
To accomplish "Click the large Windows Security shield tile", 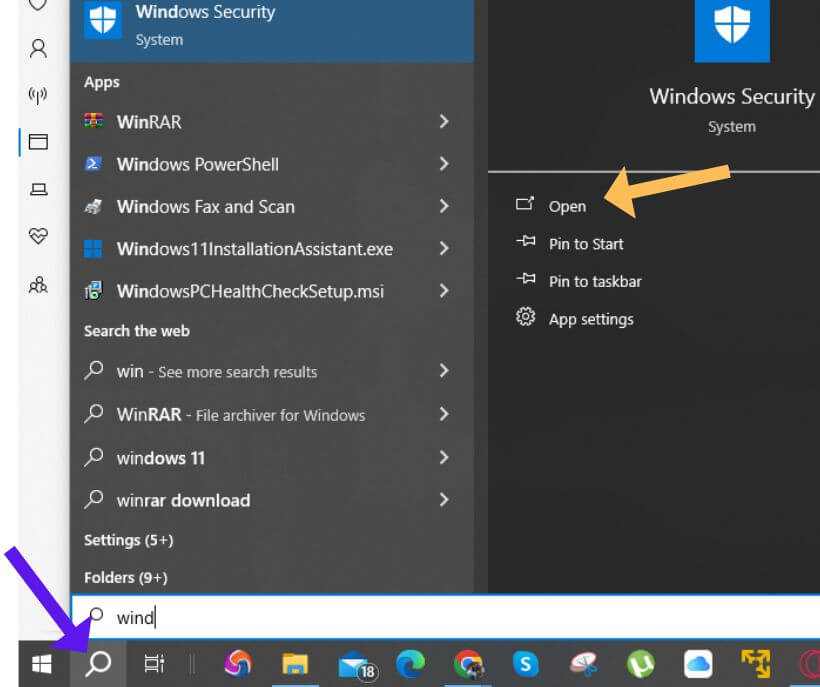I will pos(732,30).
